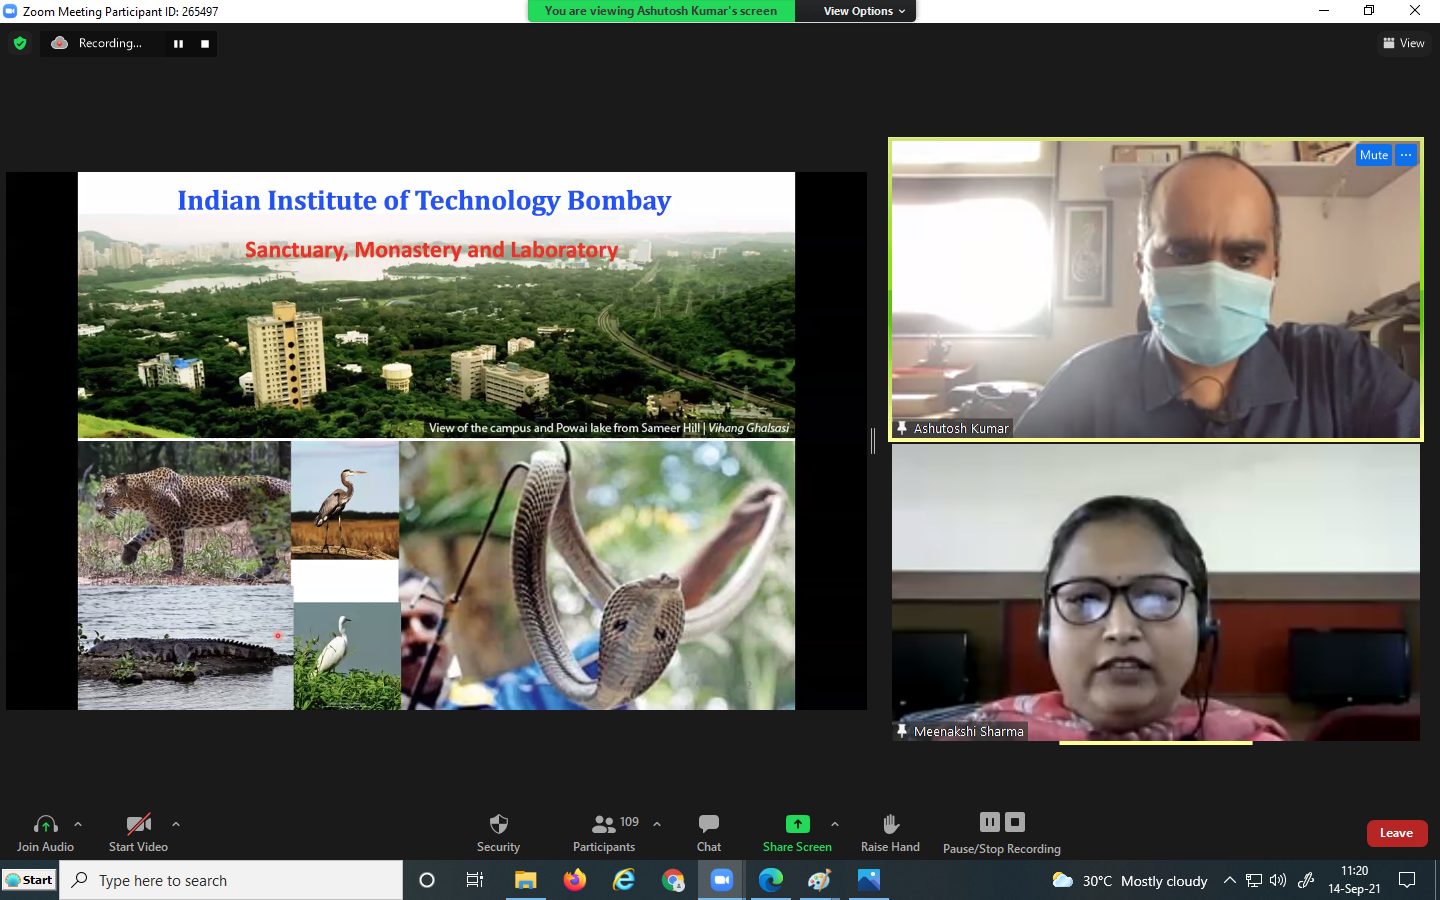This screenshot has height=900, width=1440.
Task: Click the slide caption crediting Vihang Ghalsasi
Action: click(x=609, y=428)
